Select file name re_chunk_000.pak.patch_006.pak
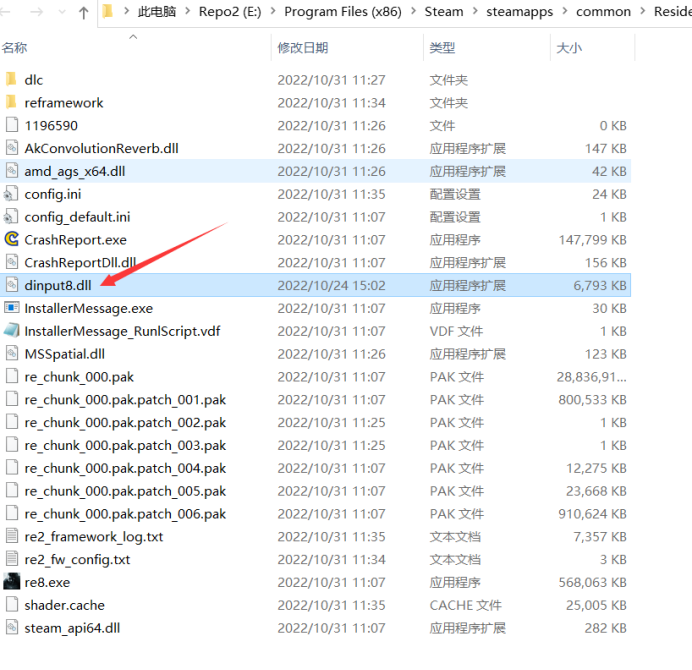Viewport: 692px width, 670px height. (x=125, y=514)
